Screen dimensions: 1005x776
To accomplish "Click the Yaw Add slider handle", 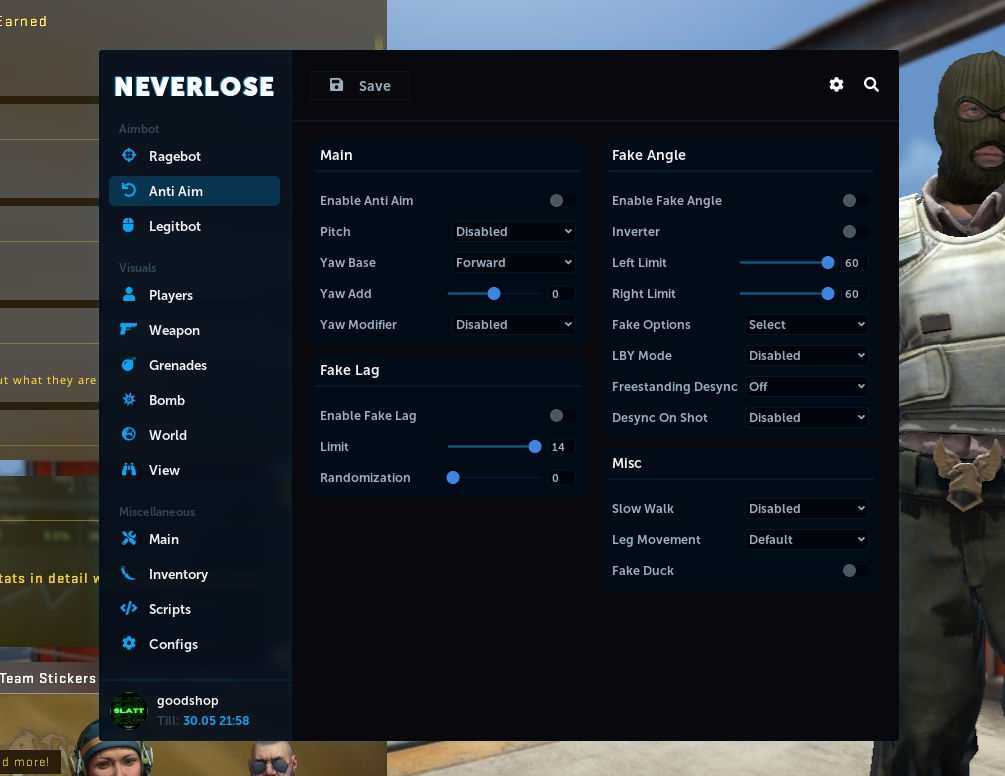I will click(494, 294).
